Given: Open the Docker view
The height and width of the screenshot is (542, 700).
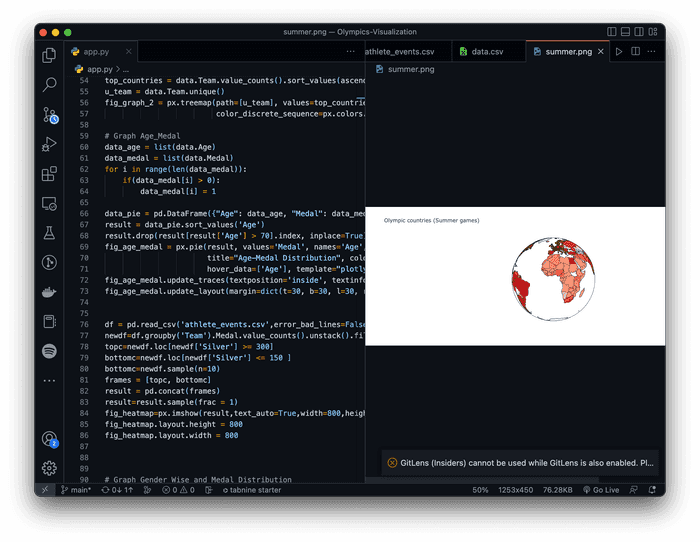Looking at the screenshot, I should (x=49, y=292).
